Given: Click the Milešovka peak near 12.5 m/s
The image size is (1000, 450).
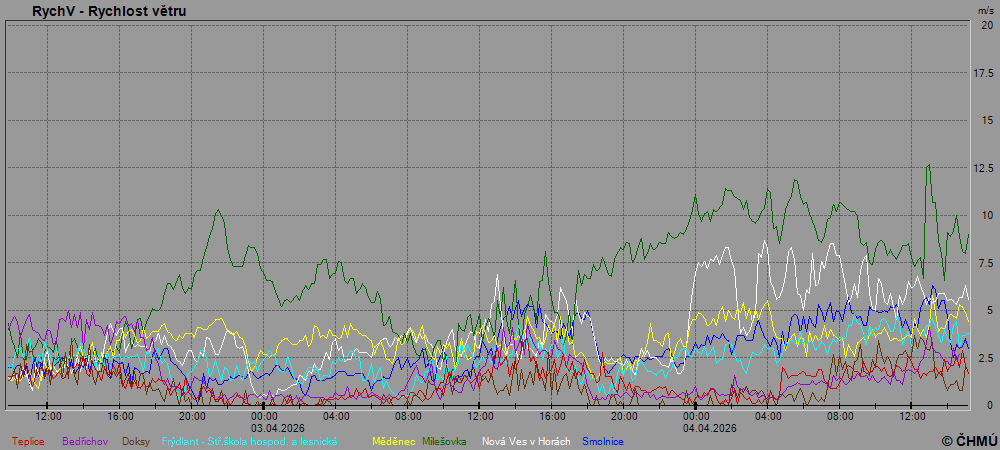Looking at the screenshot, I should click(x=928, y=167).
